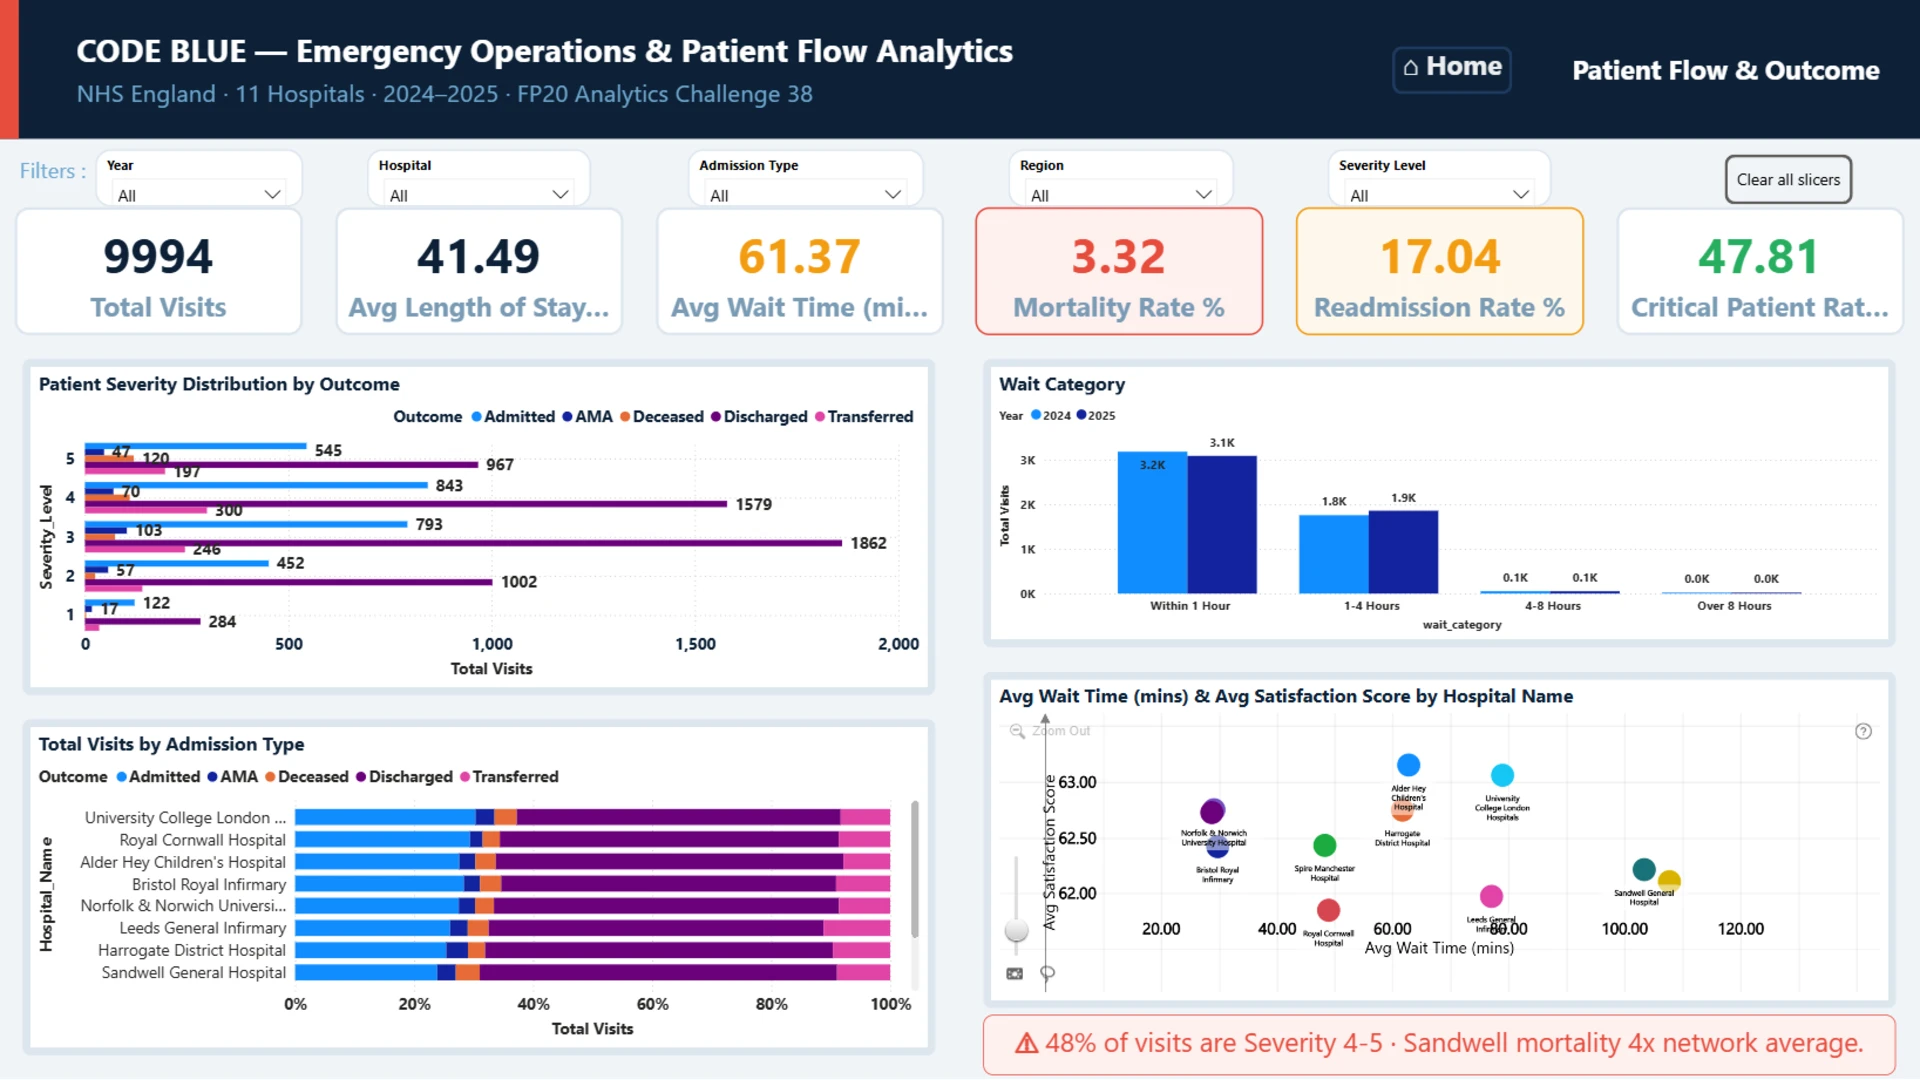Expand the Severity Level slicer dropdown
Viewport: 1920px width, 1080px height.
point(1439,194)
